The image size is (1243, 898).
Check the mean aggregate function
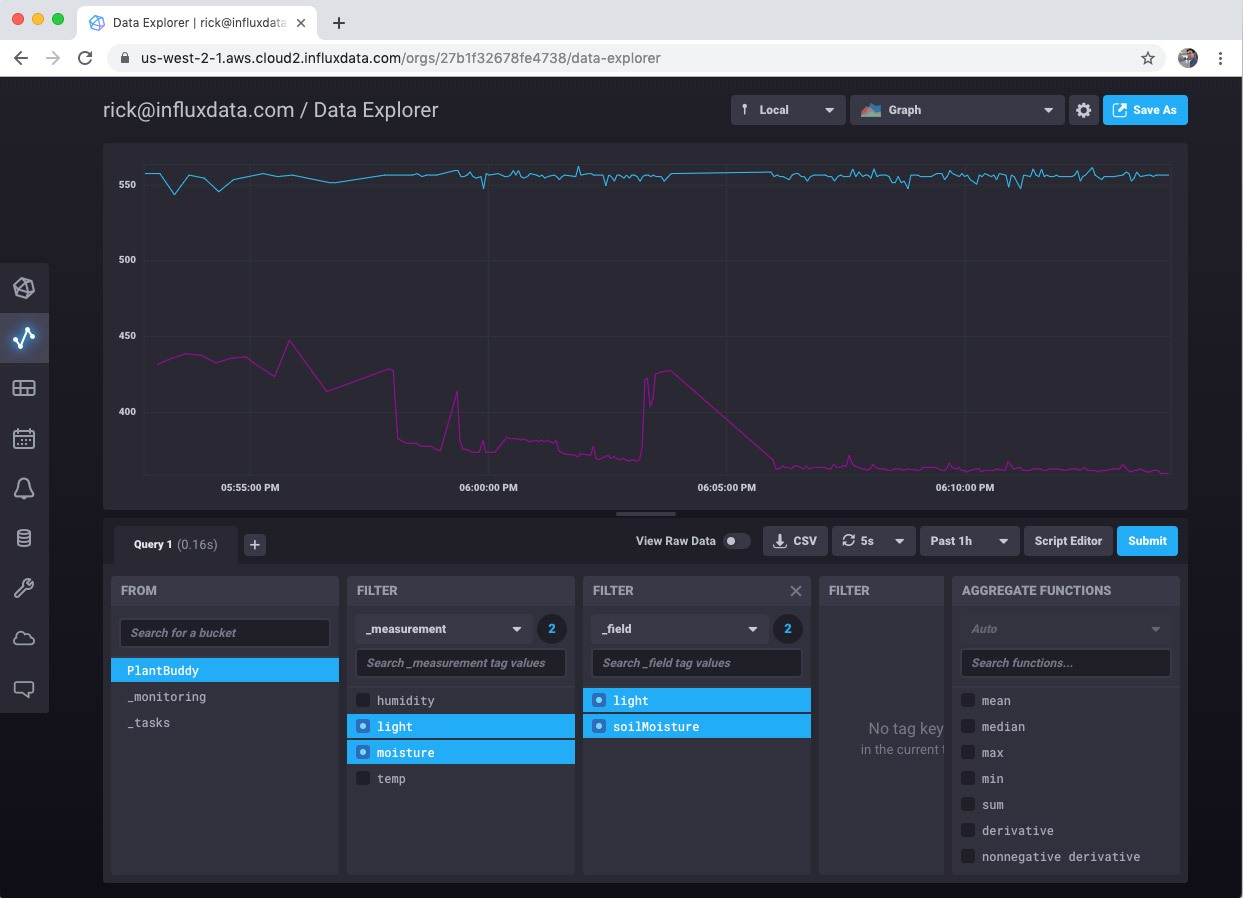click(968, 700)
